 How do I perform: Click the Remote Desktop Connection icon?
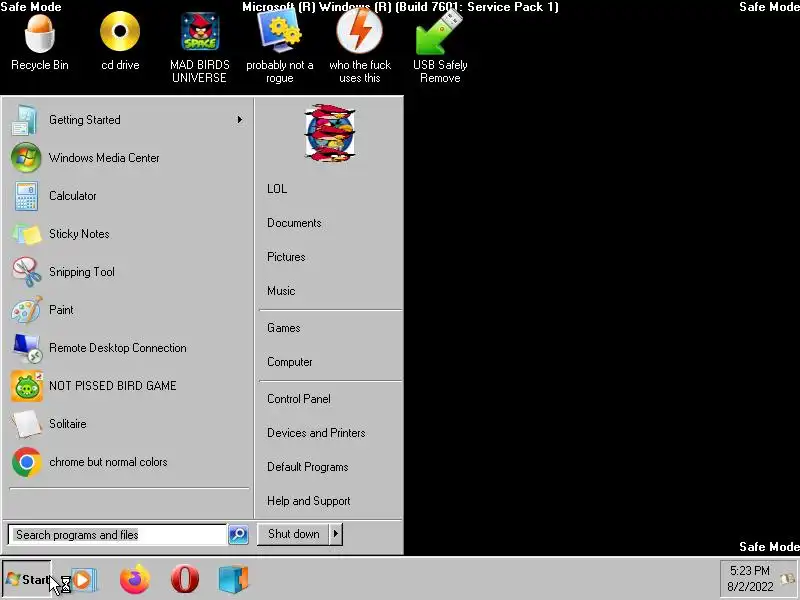click(28, 348)
